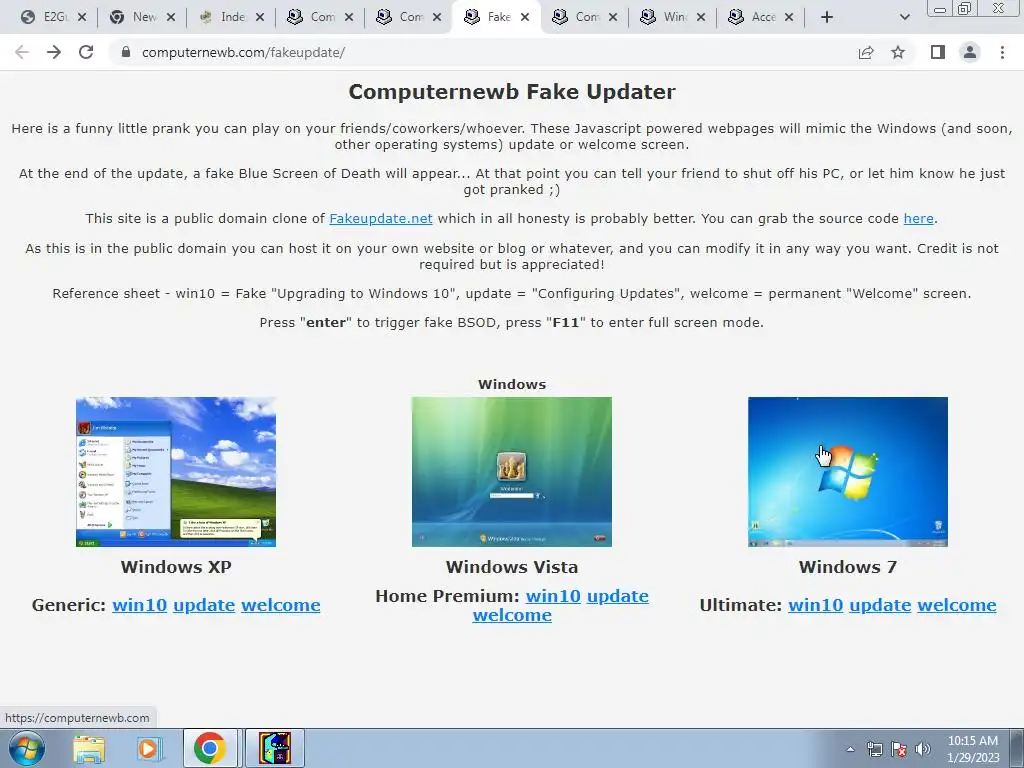Close the E2G tab
Screen dimensions: 1024x768
pyautogui.click(x=82, y=17)
